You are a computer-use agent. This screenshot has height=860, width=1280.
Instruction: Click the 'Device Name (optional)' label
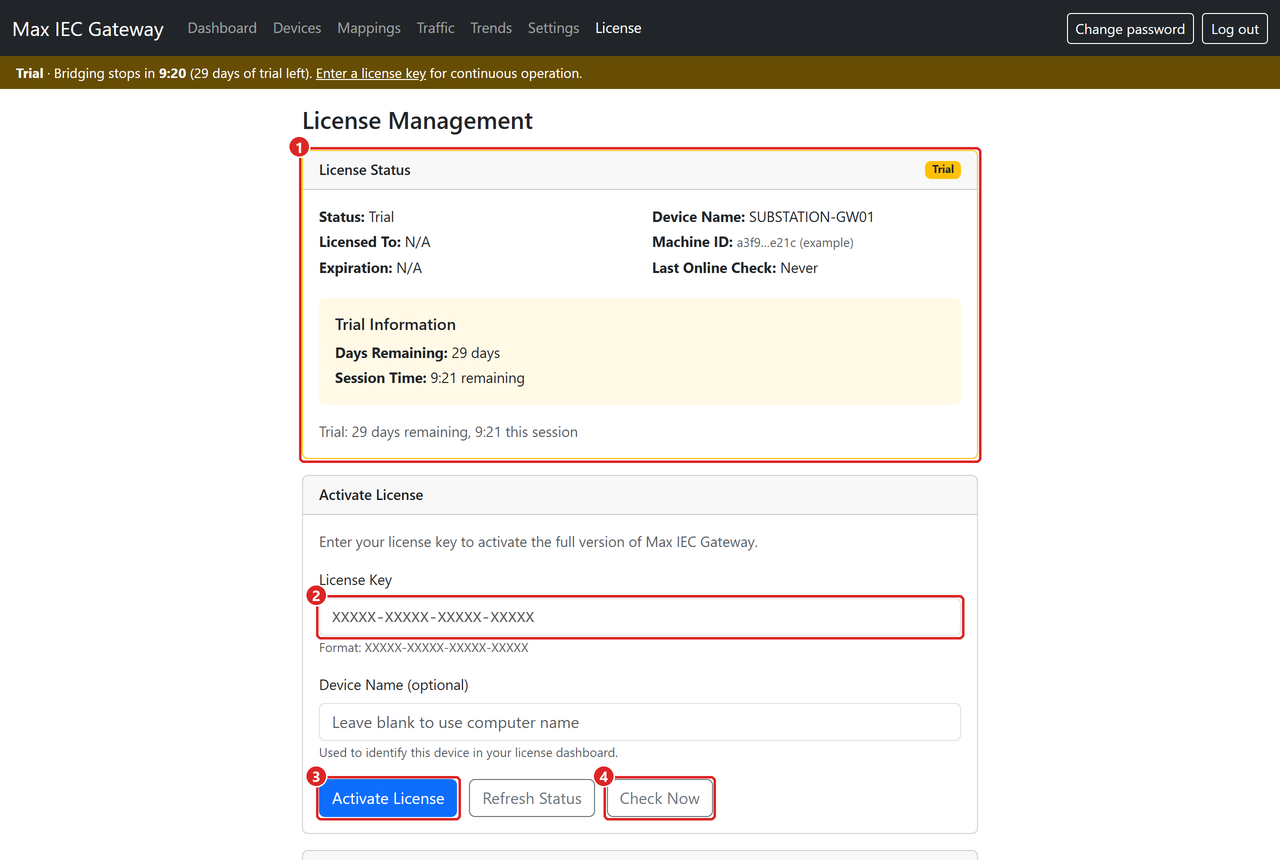394,685
